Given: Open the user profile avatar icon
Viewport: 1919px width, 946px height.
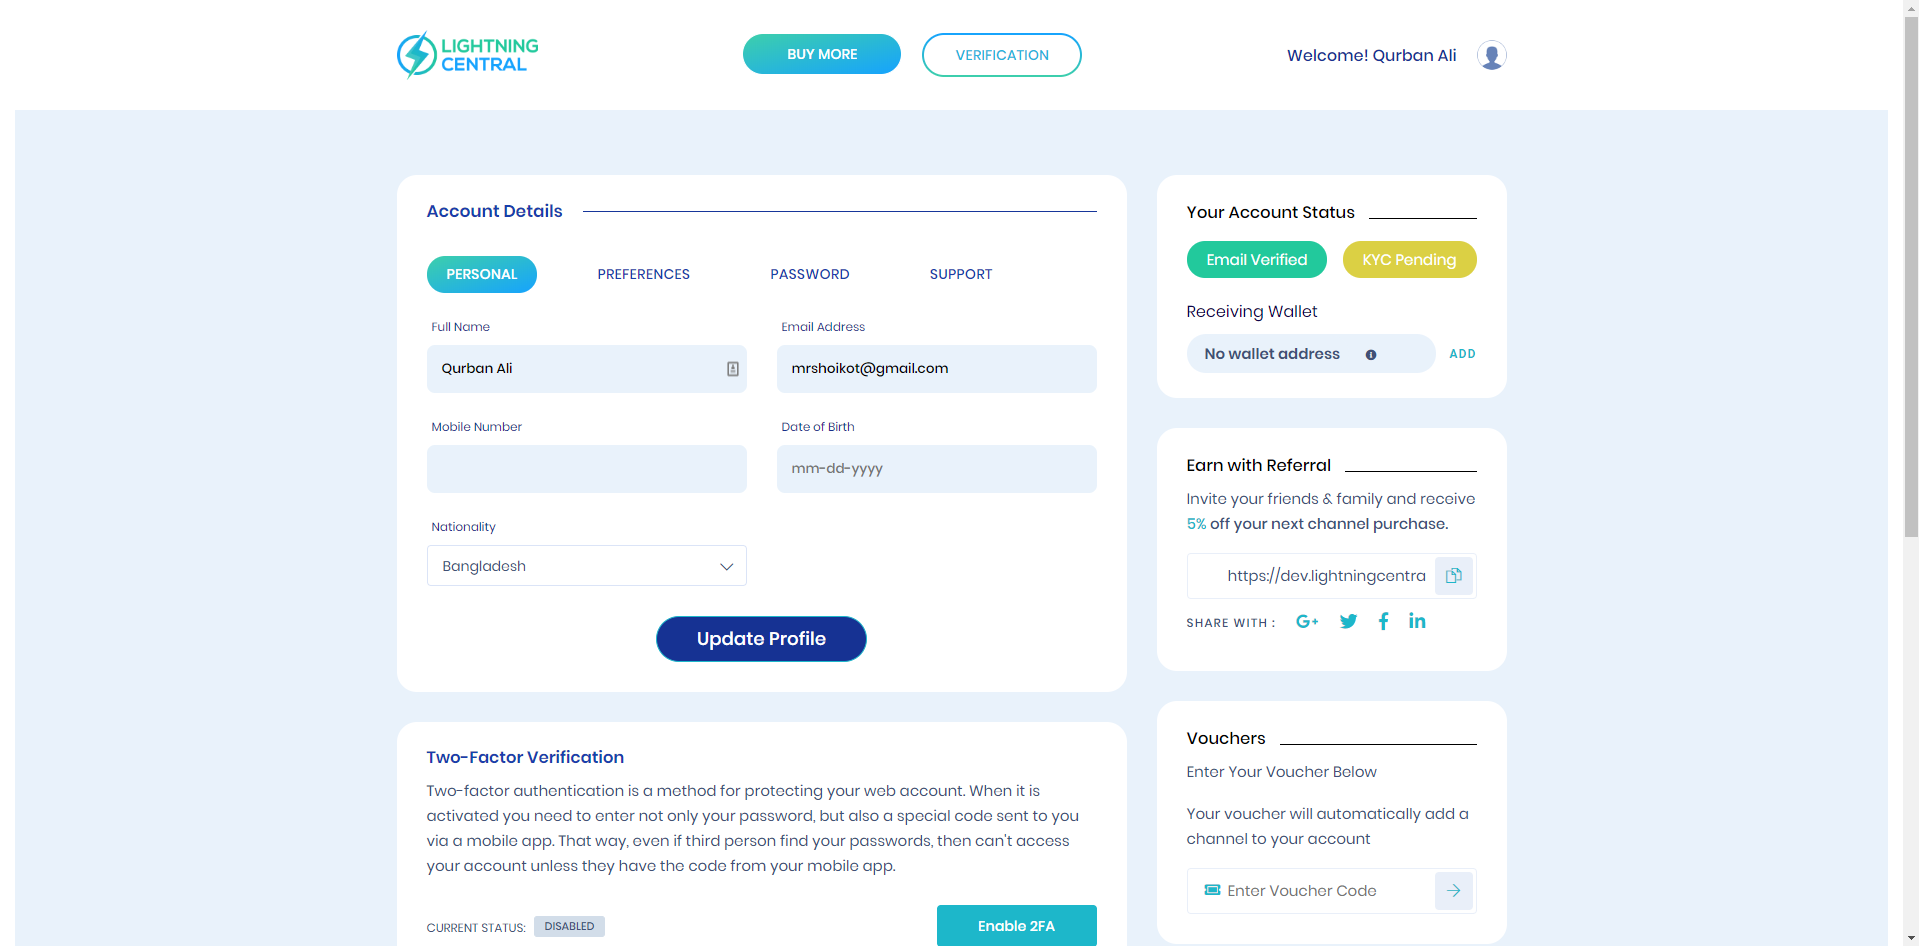Looking at the screenshot, I should click(1491, 55).
